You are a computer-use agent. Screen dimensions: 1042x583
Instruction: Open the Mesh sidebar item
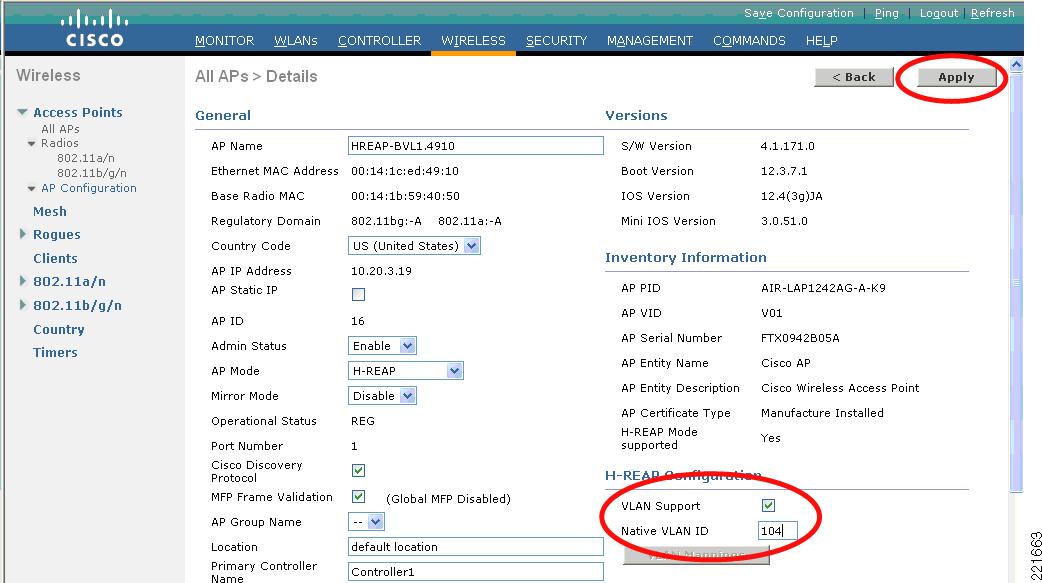[50, 211]
